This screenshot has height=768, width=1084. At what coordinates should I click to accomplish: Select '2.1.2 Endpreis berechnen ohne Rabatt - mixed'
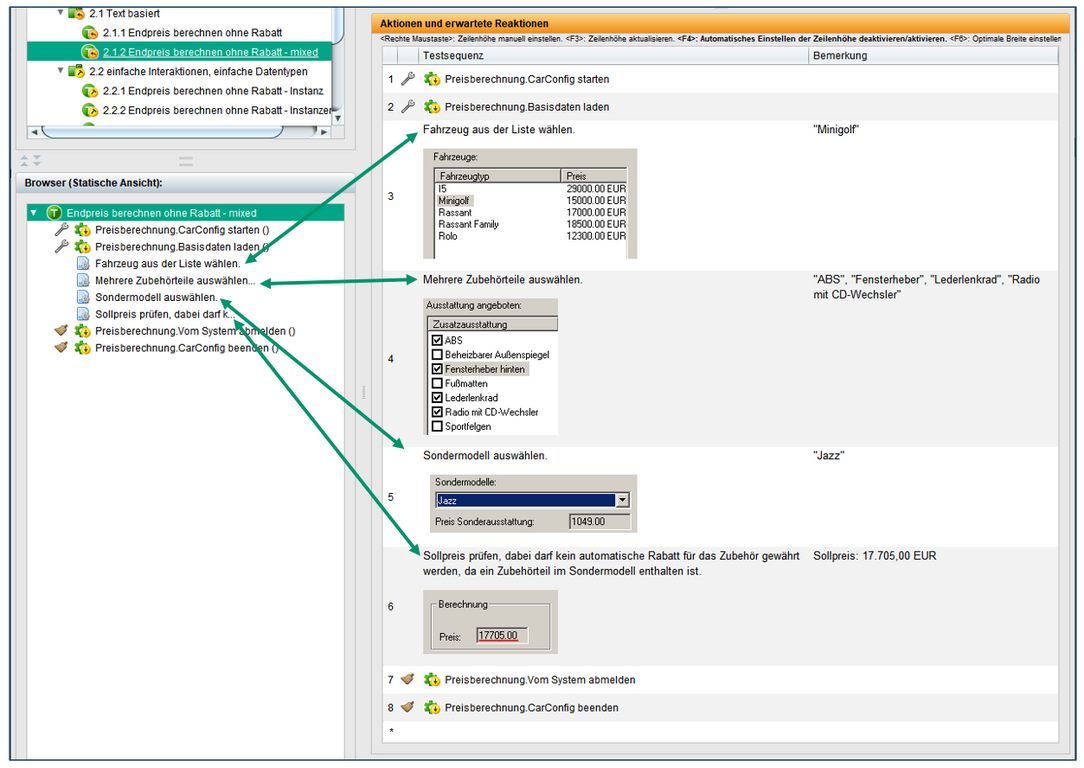(211, 52)
